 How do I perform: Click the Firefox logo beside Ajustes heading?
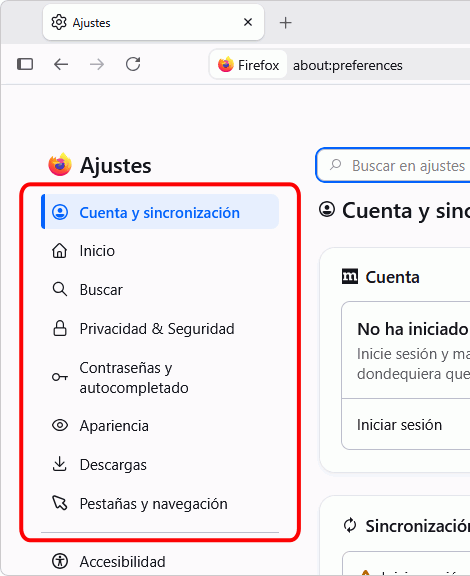click(x=60, y=165)
